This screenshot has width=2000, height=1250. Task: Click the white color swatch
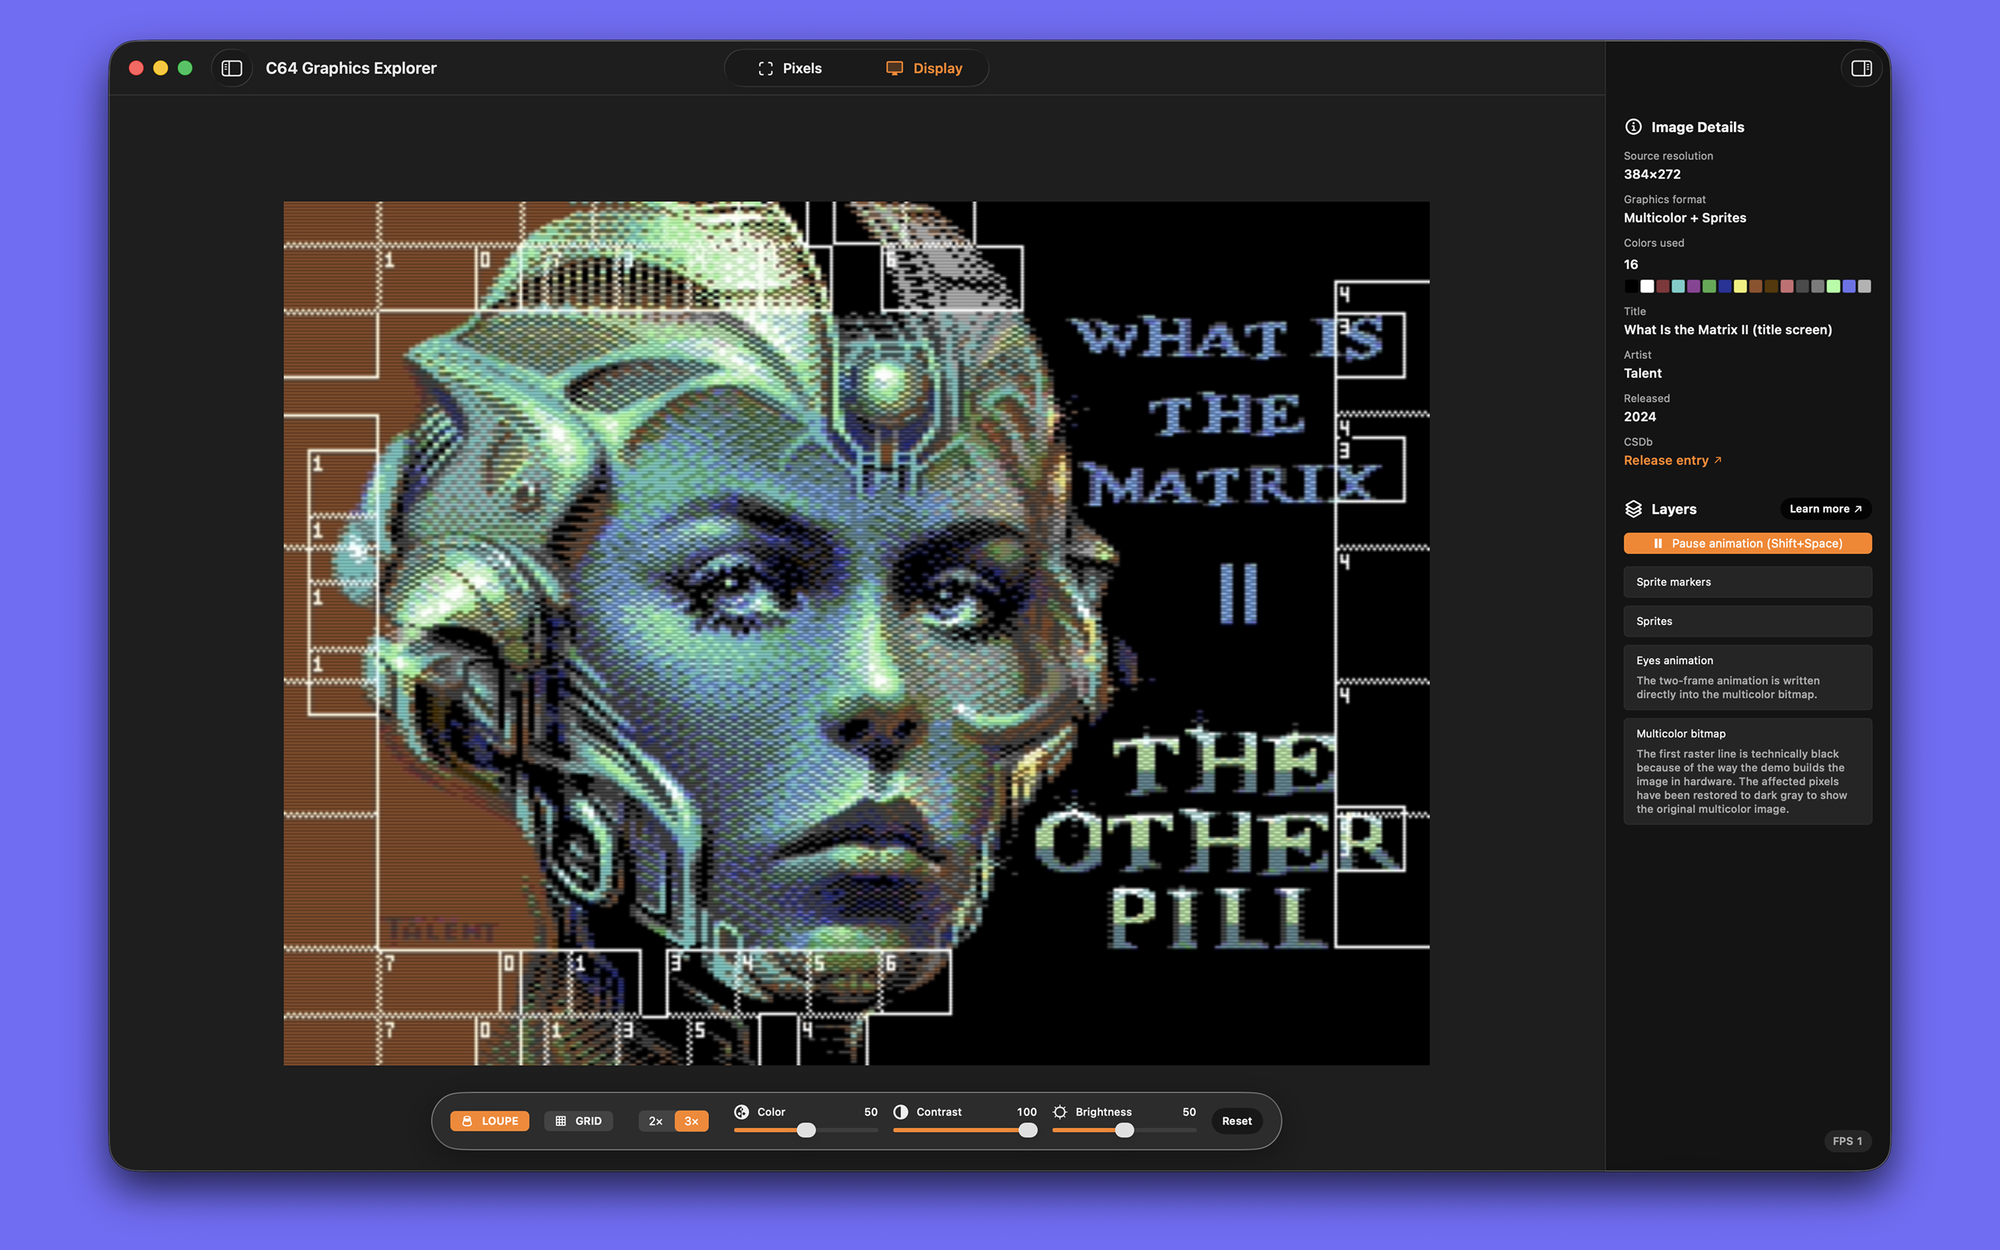coord(1647,287)
